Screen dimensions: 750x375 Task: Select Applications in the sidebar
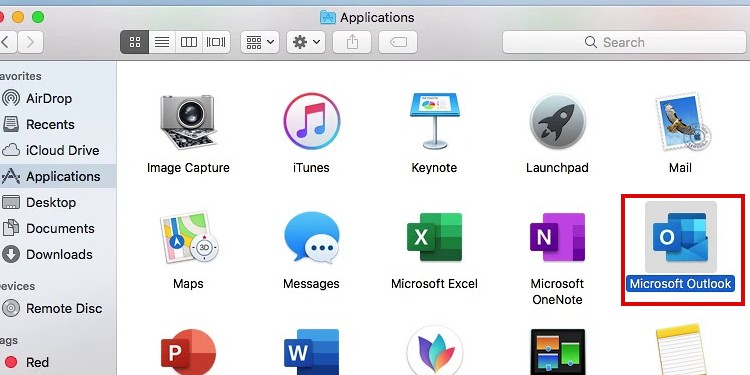coord(58,176)
